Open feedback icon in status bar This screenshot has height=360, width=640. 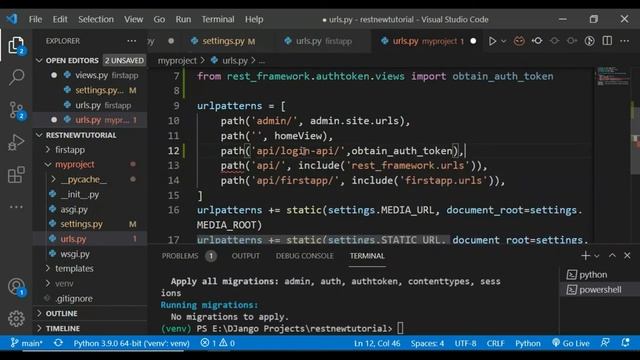click(x=605, y=343)
